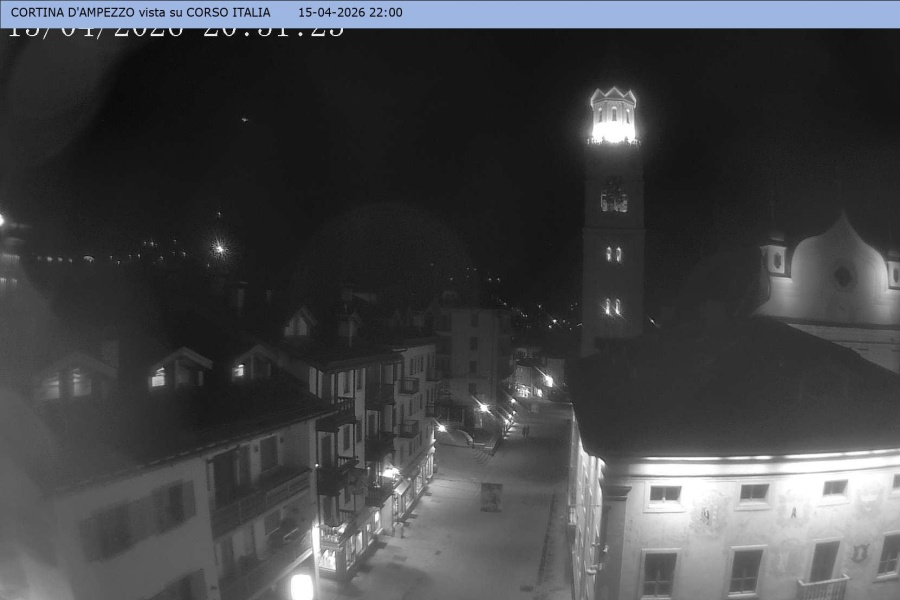900x600 pixels.
Task: Click the 15-04-2026 22:00 date label
Action: coord(350,13)
